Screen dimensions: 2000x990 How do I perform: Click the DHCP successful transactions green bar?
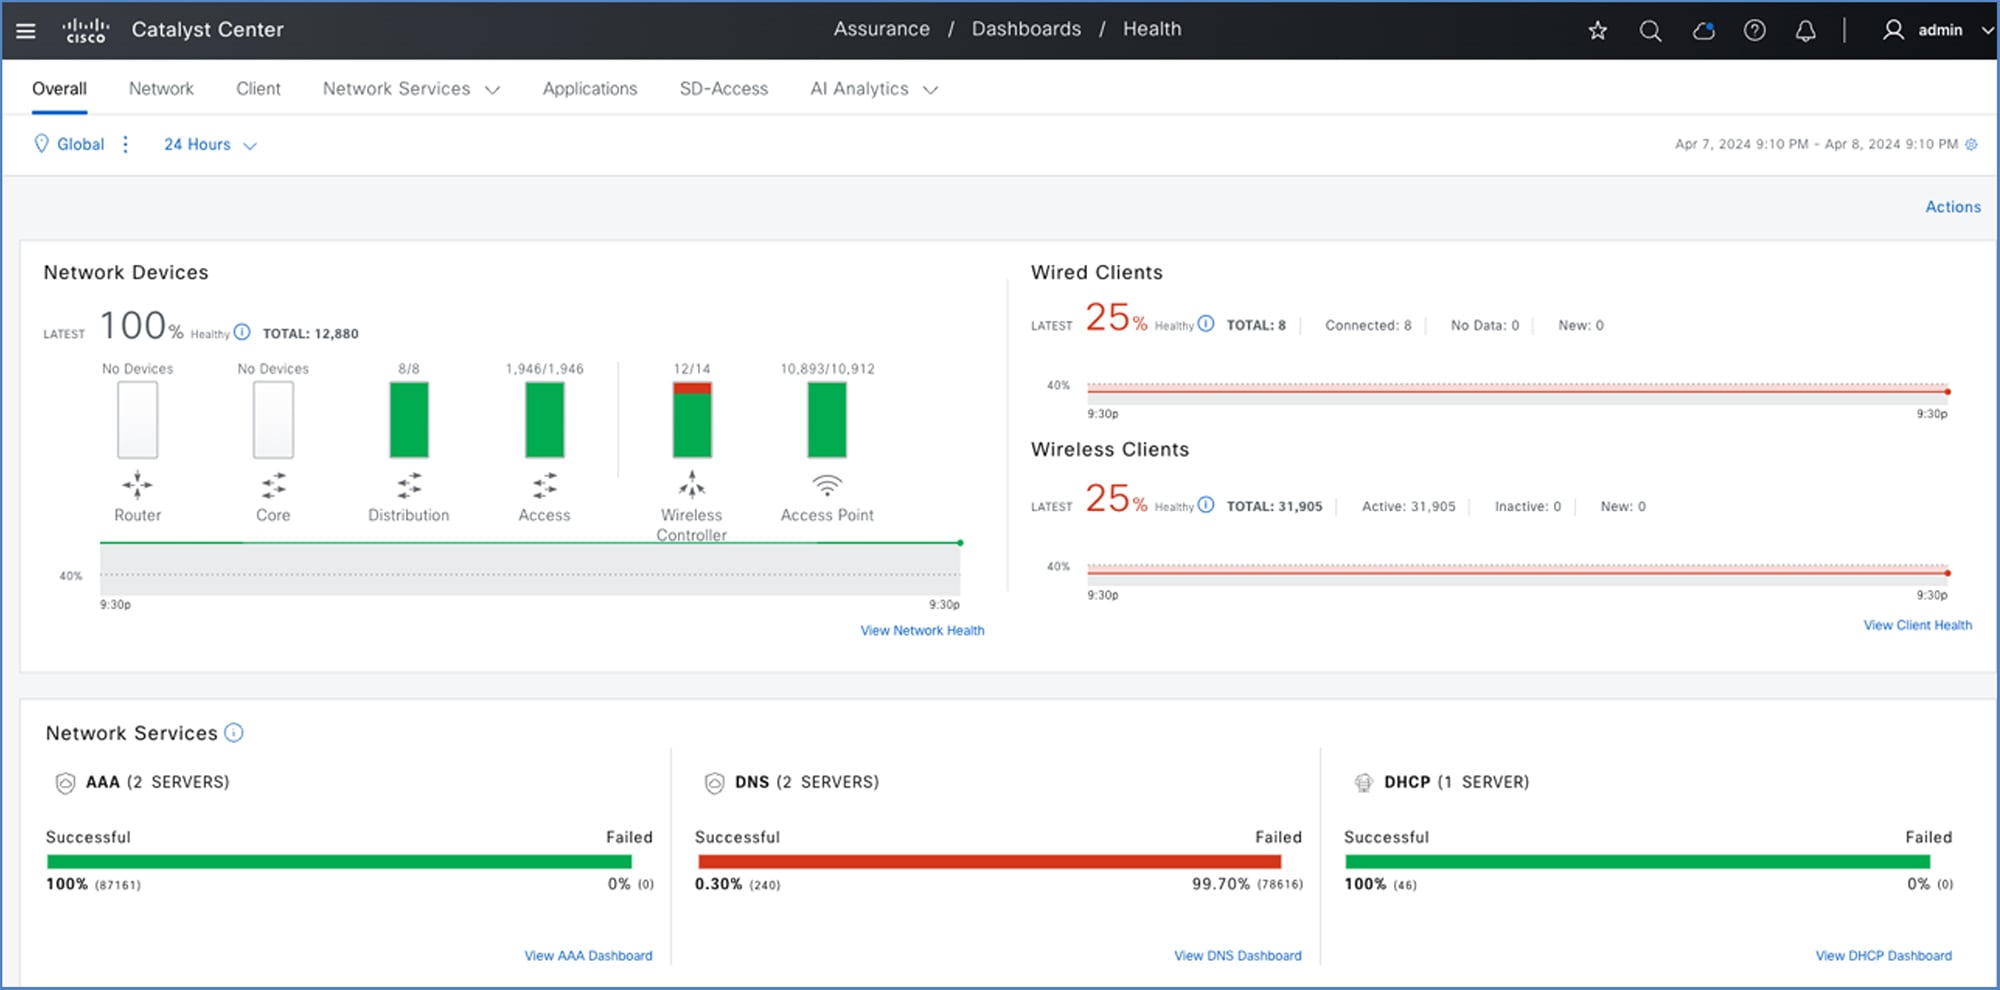[x=1638, y=861]
